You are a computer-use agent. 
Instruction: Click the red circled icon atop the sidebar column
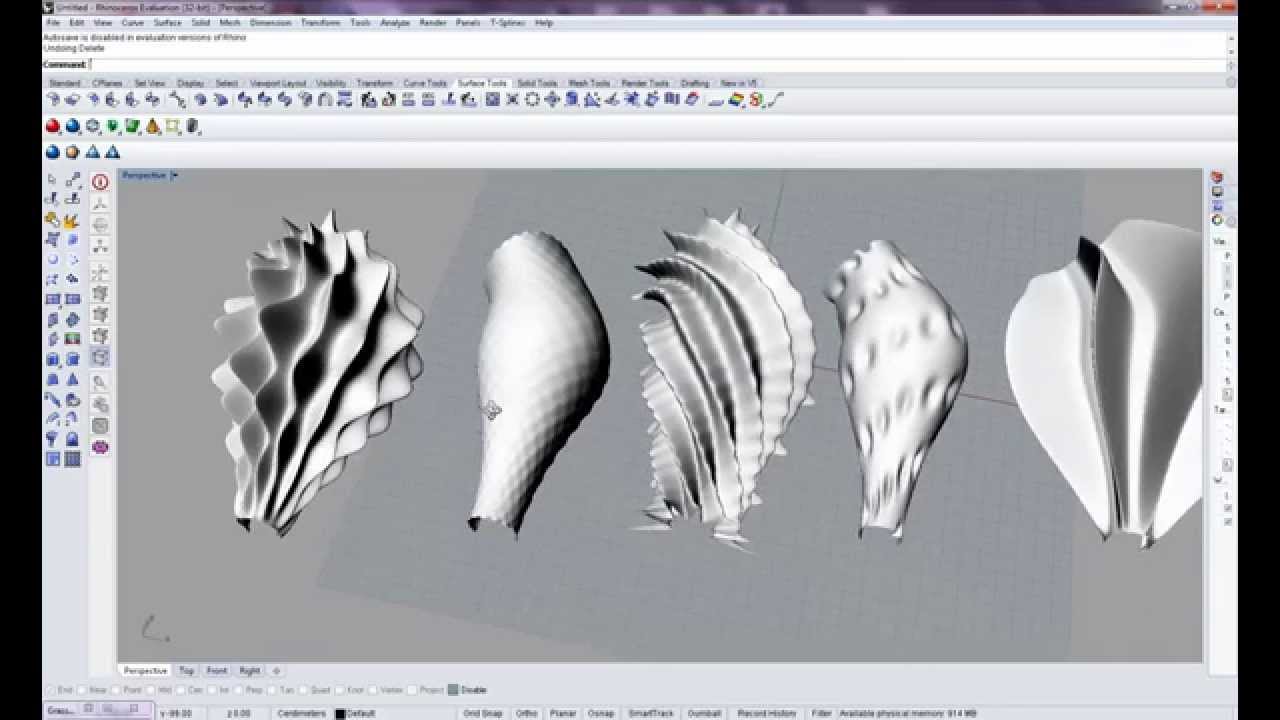pyautogui.click(x=100, y=182)
